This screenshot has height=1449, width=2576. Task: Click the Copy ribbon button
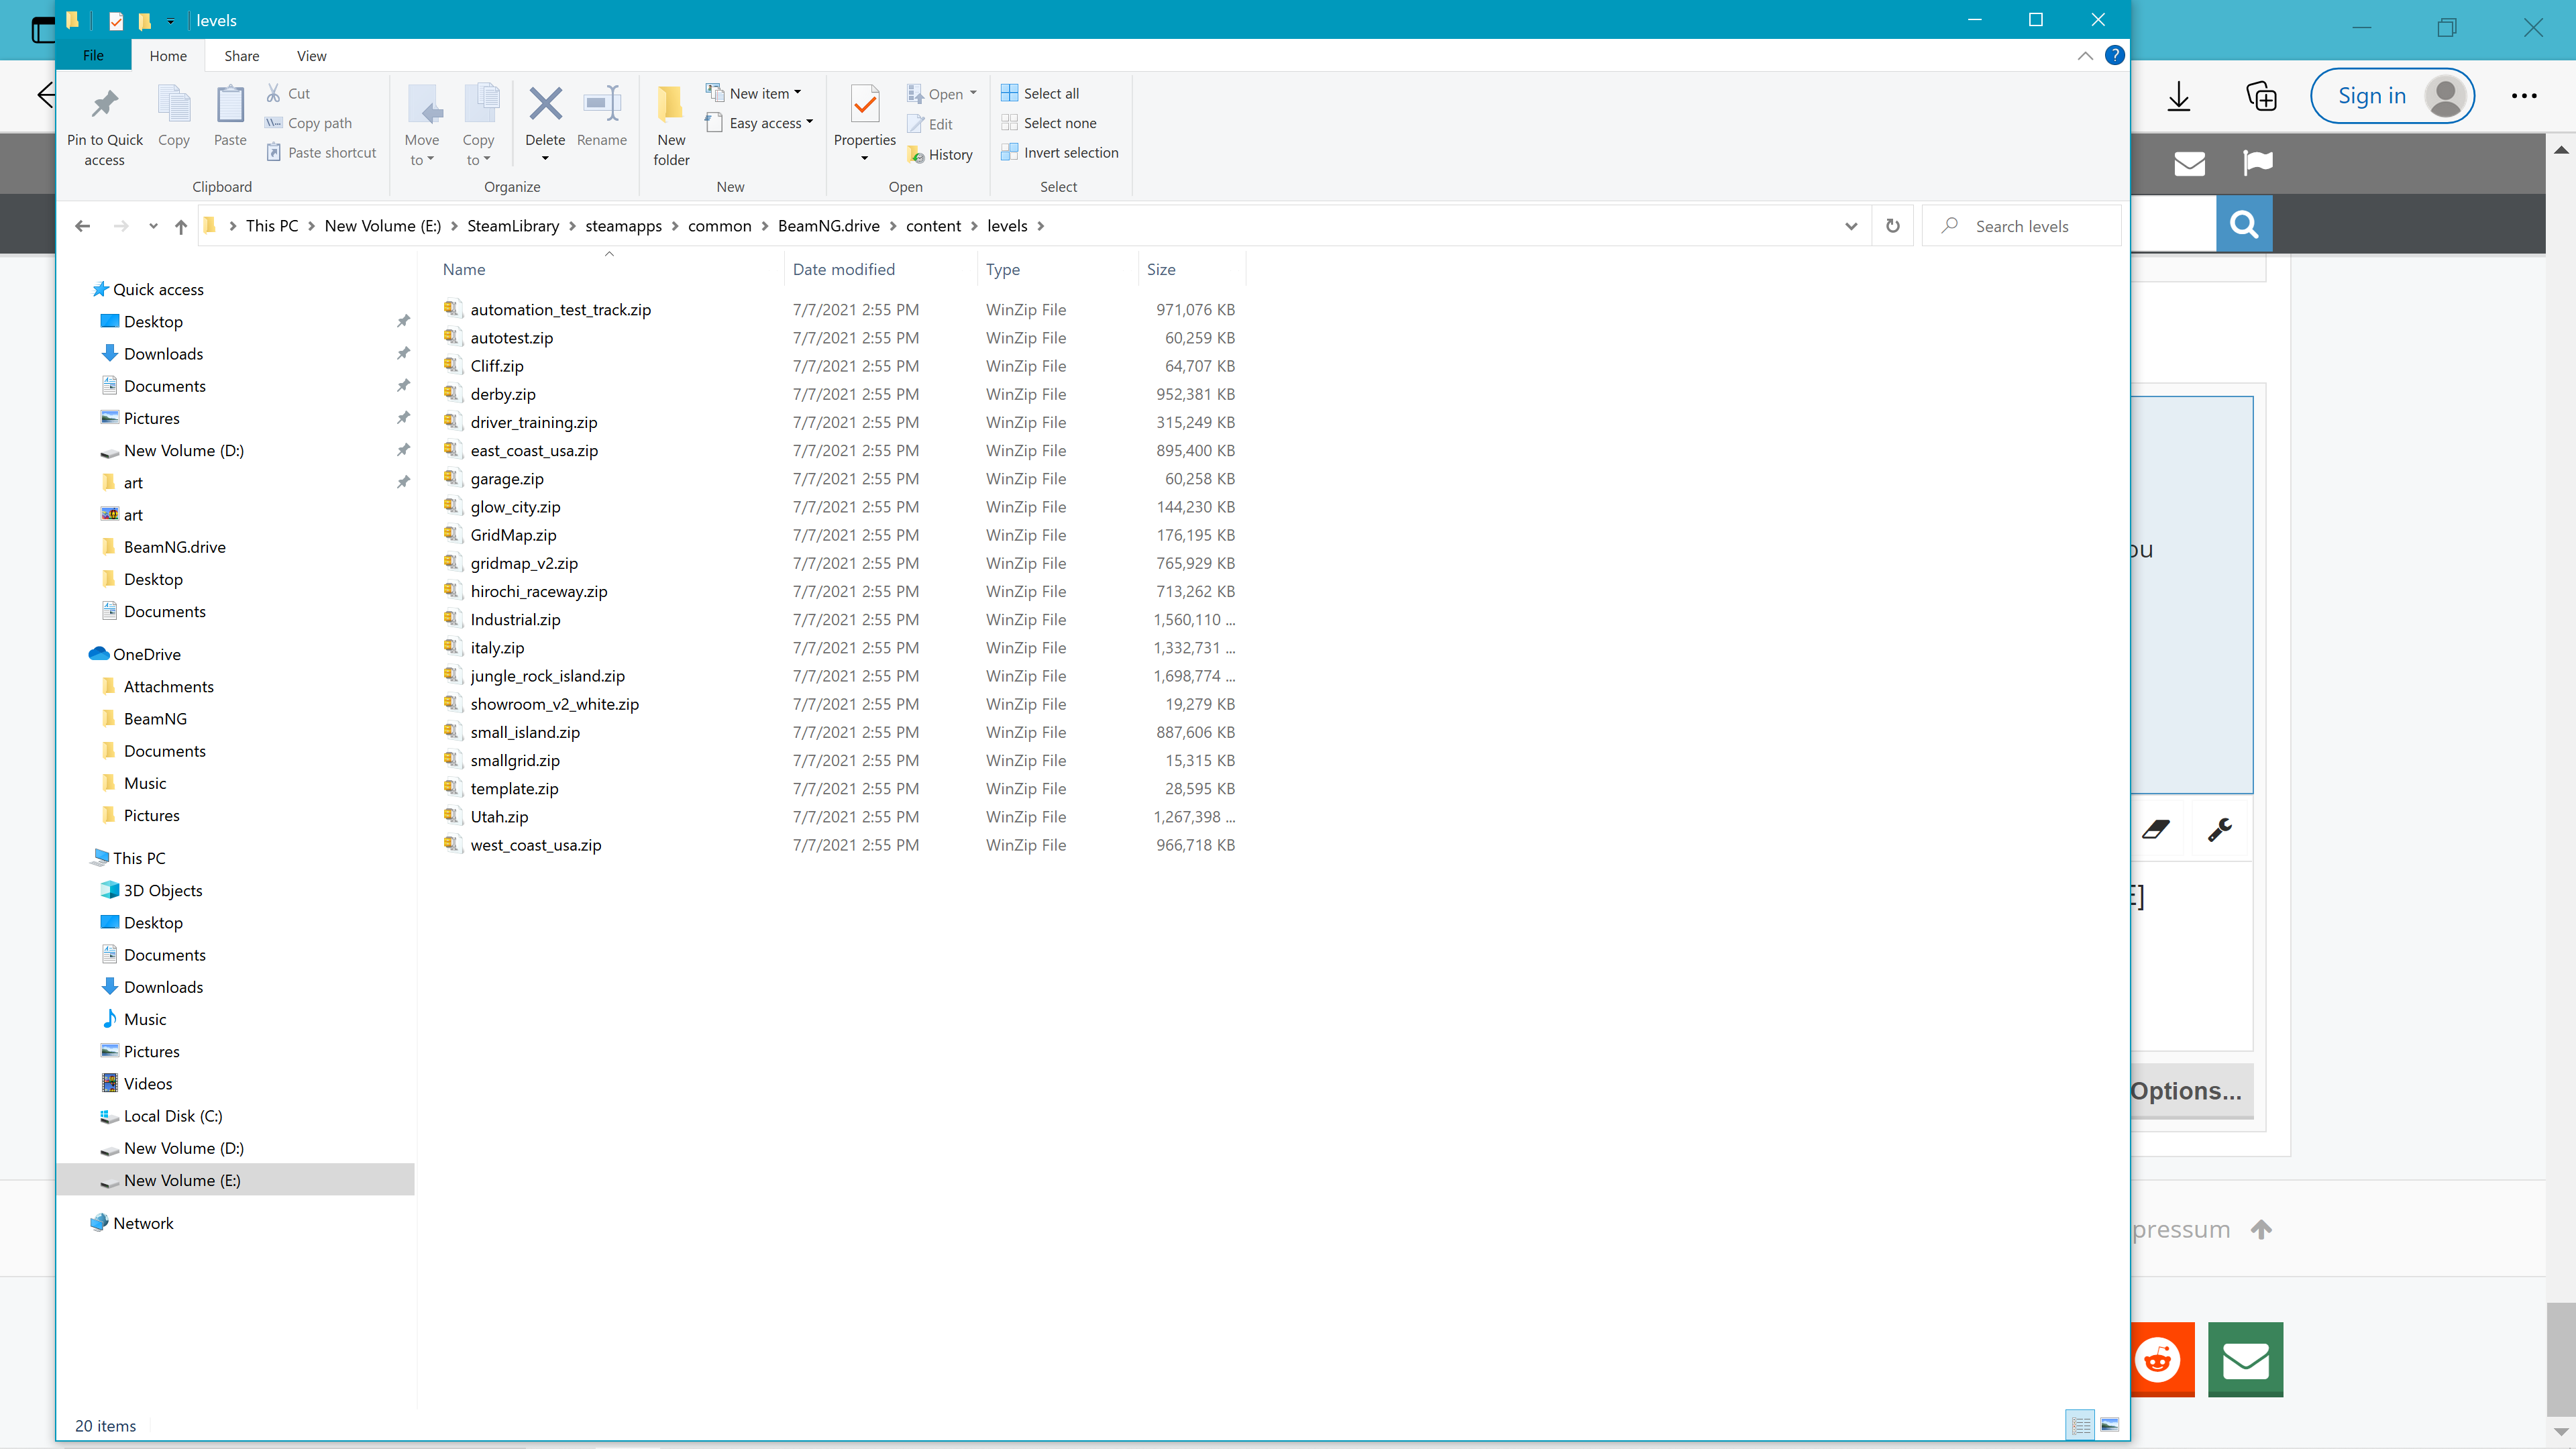tap(174, 116)
